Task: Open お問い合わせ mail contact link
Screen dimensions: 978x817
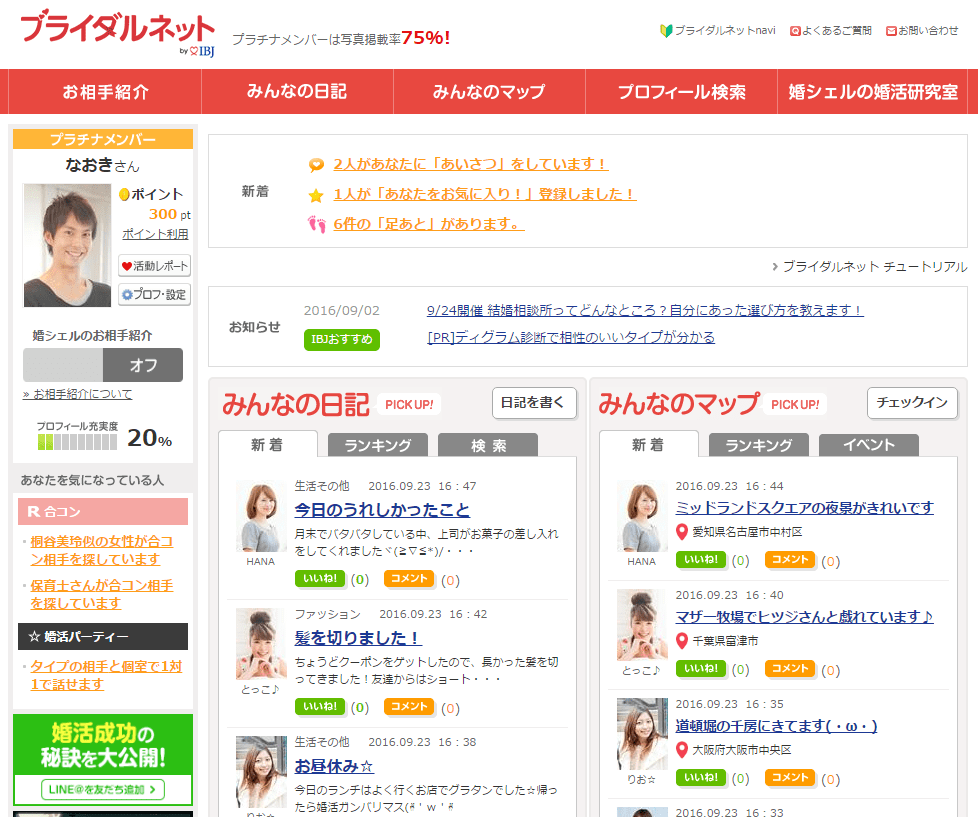Action: pyautogui.click(x=922, y=31)
